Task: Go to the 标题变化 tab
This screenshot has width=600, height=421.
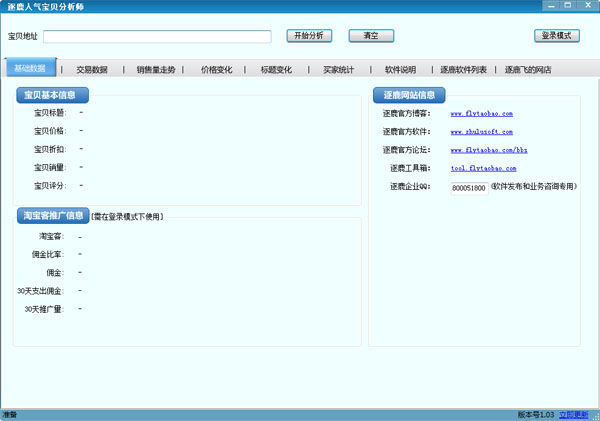Action: [277, 70]
